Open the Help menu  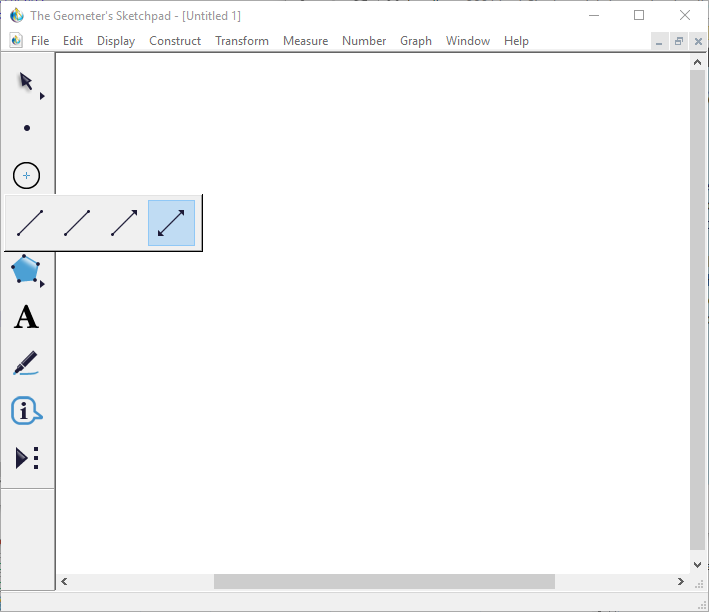tap(516, 41)
